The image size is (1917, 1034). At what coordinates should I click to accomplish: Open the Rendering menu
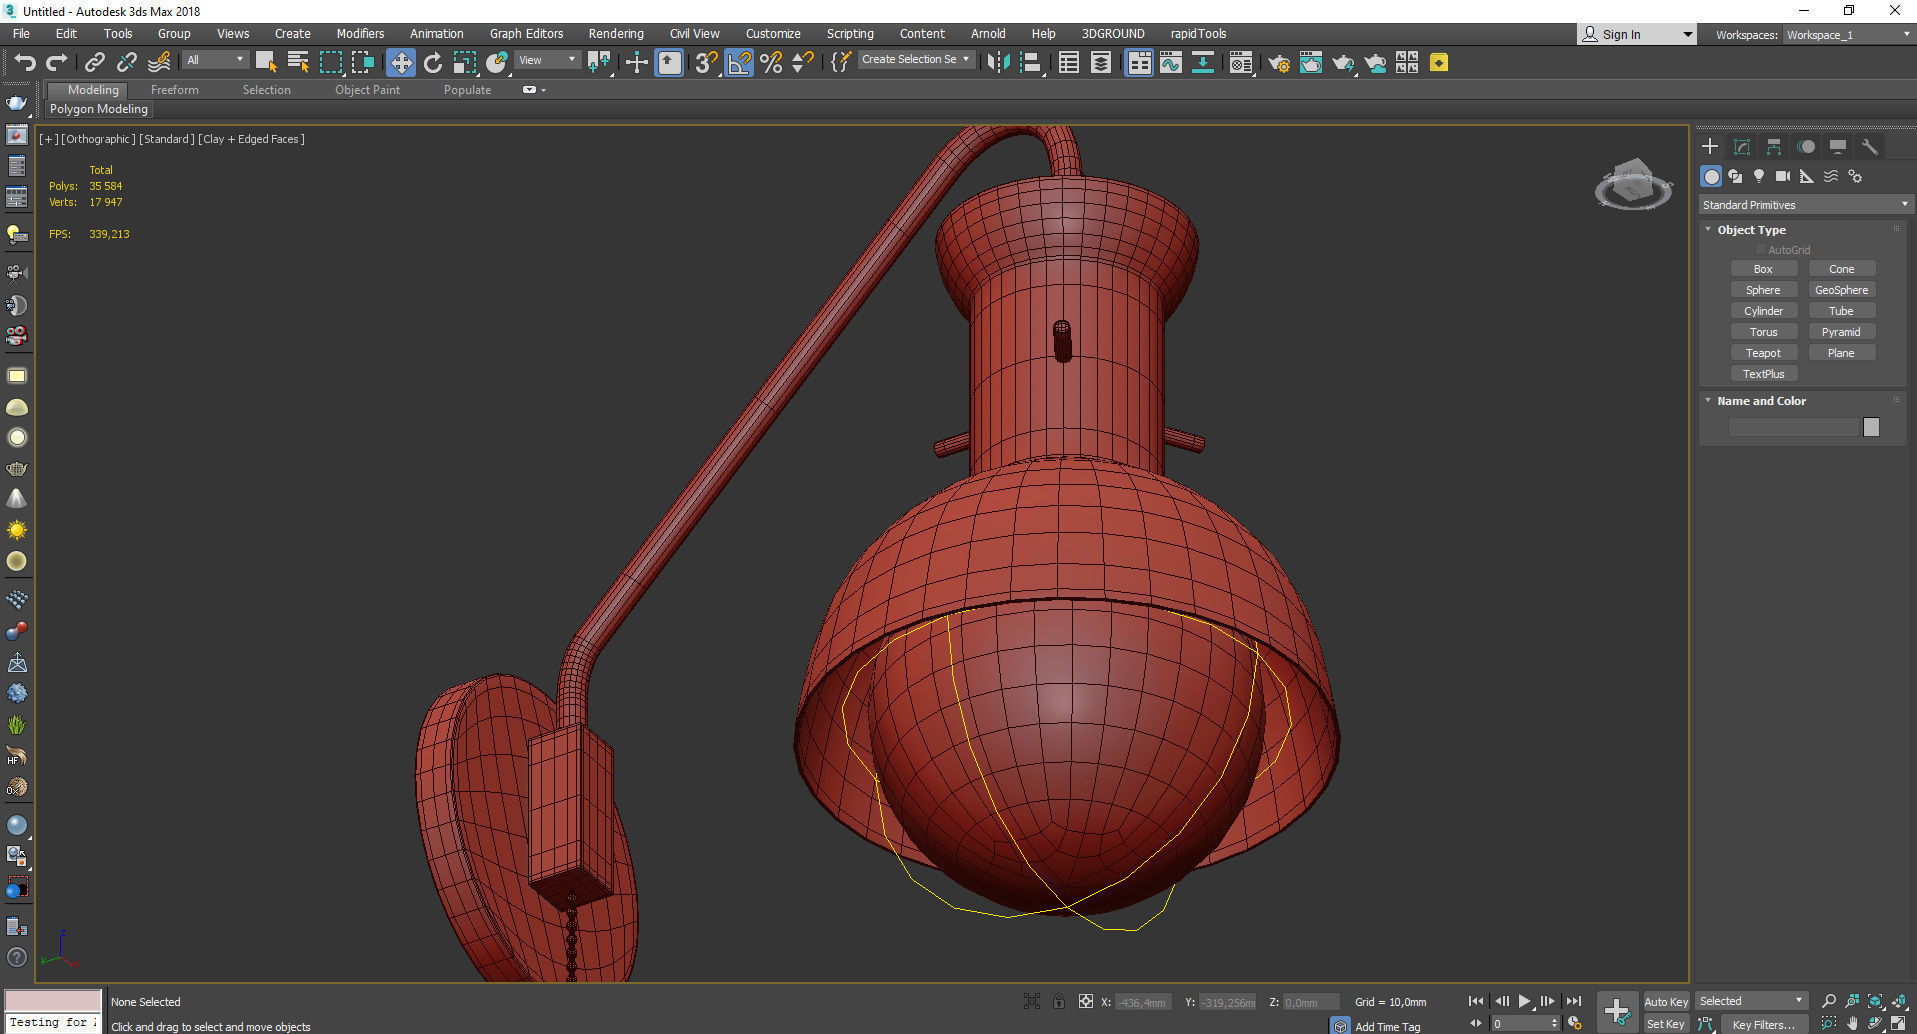click(616, 34)
